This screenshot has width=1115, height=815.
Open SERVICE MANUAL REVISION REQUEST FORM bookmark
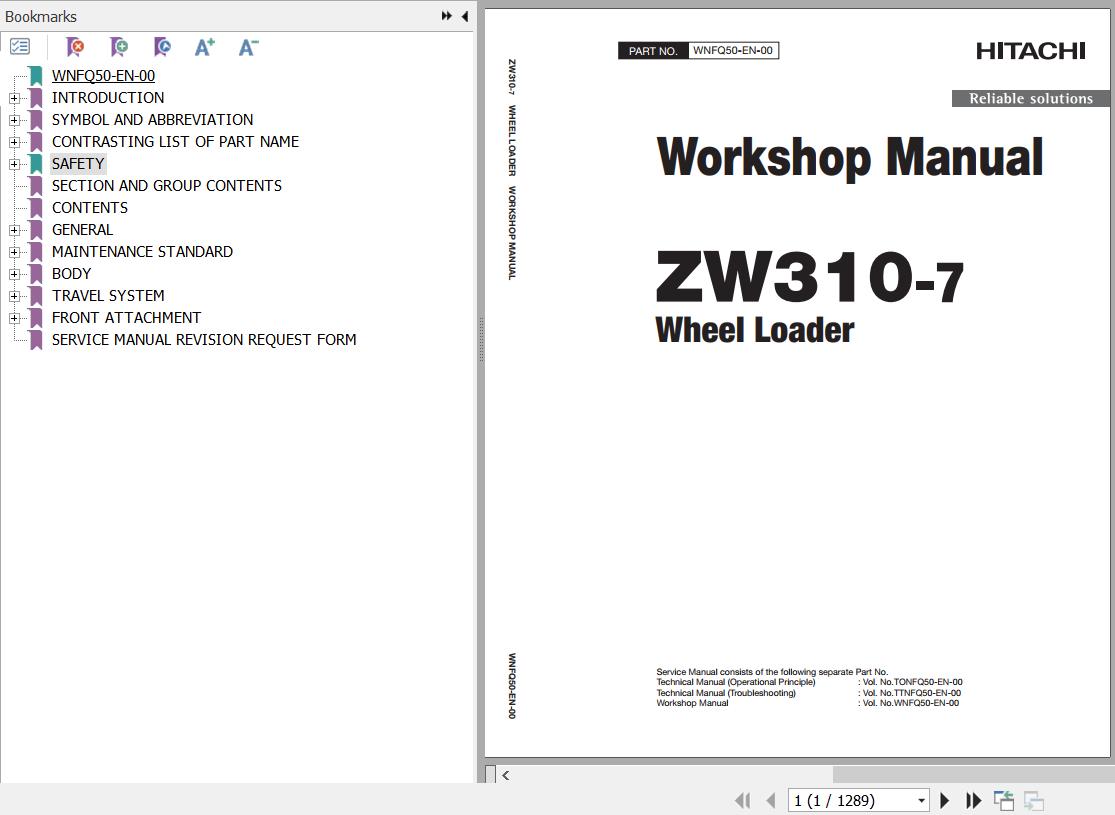(203, 341)
